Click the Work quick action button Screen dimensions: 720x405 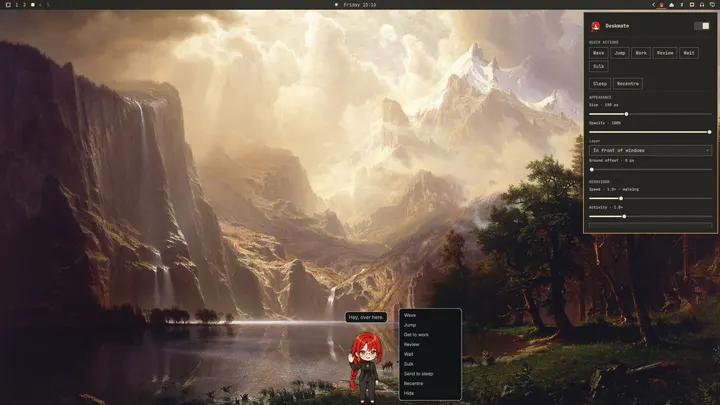click(641, 53)
